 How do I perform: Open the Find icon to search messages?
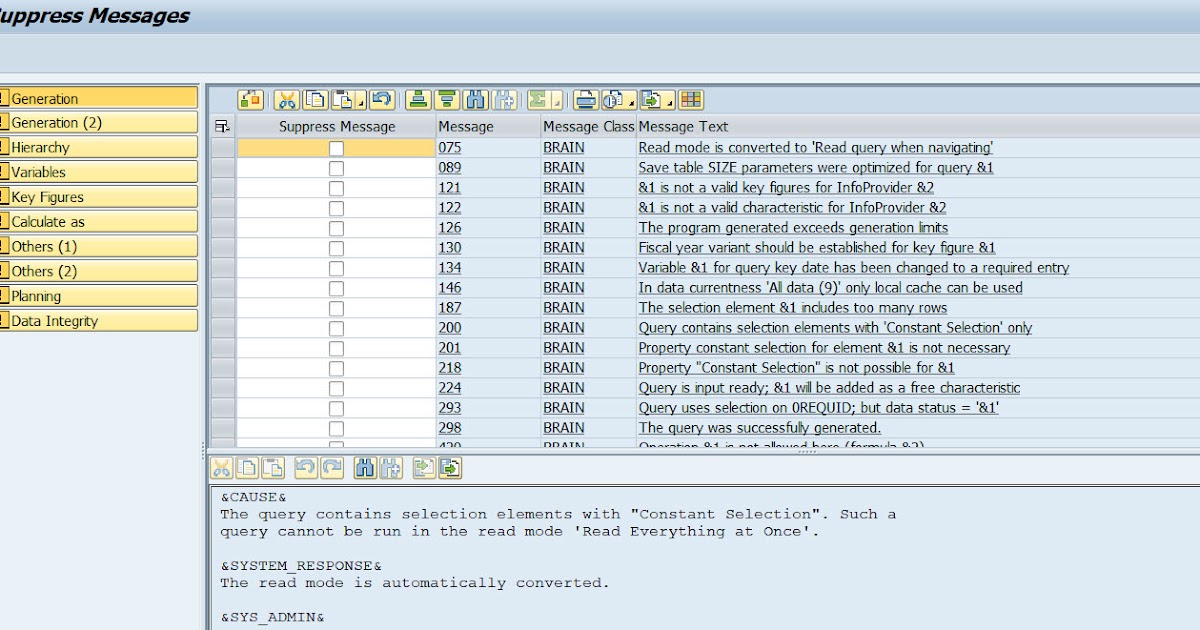477,99
